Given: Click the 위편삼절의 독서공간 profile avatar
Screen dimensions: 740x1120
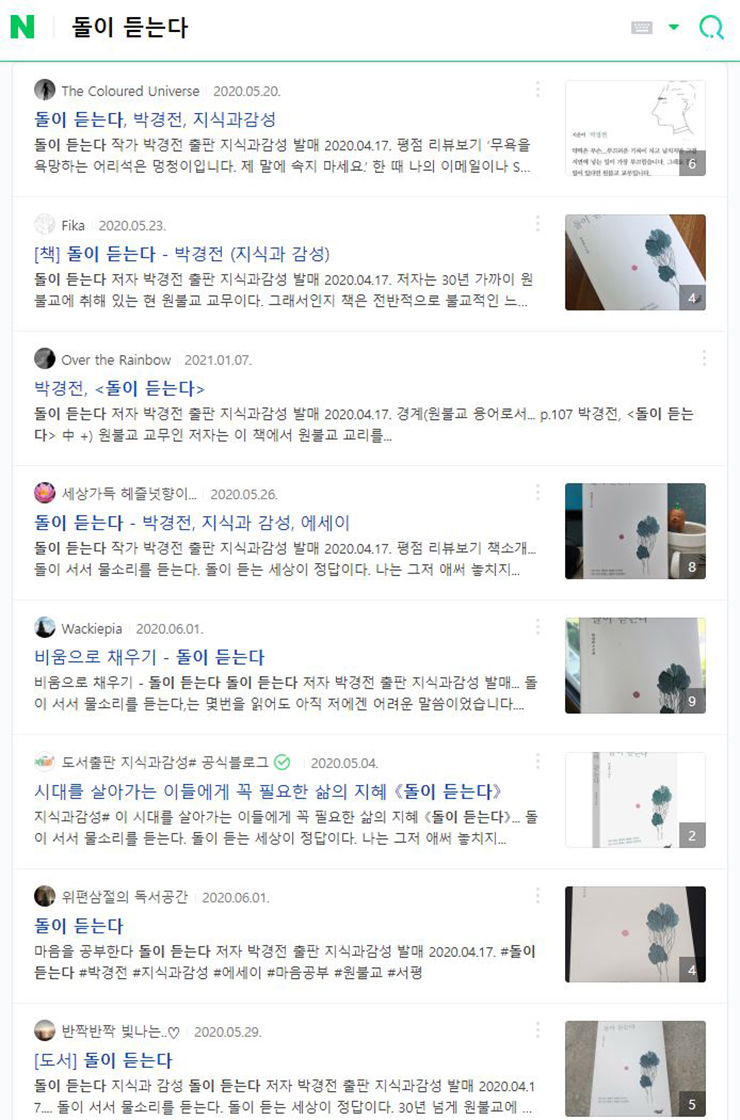Looking at the screenshot, I should pos(44,896).
